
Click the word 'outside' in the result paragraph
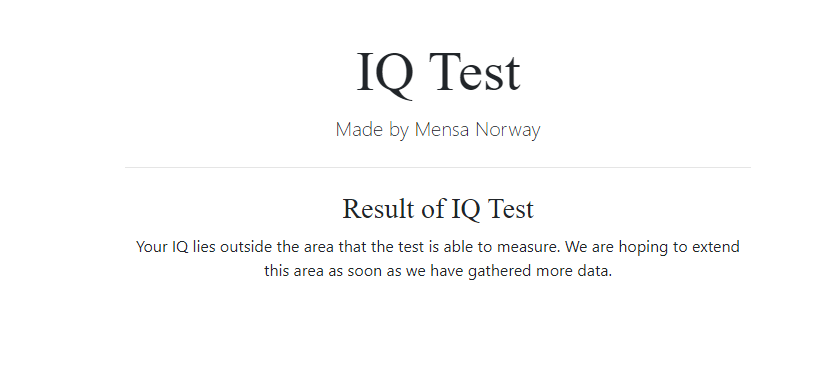coord(246,247)
